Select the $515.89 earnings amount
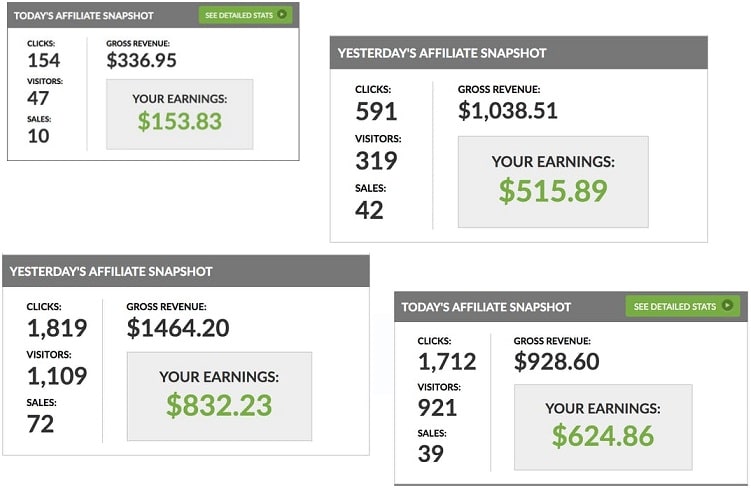This screenshot has height=488, width=751. [553, 191]
